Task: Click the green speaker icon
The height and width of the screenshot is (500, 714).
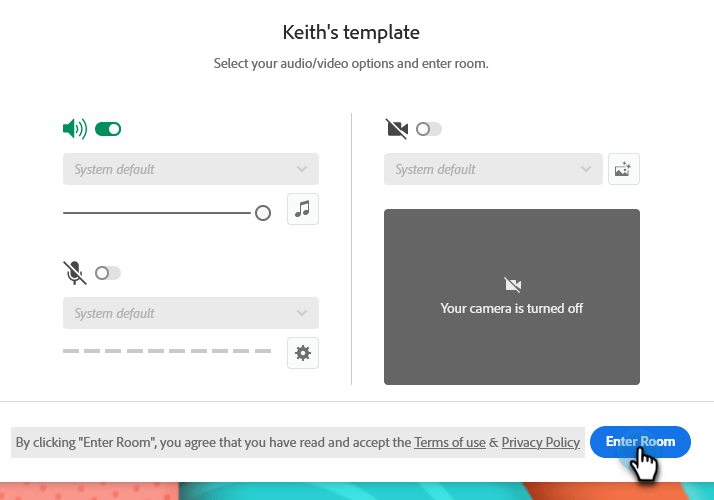Action: click(x=74, y=129)
